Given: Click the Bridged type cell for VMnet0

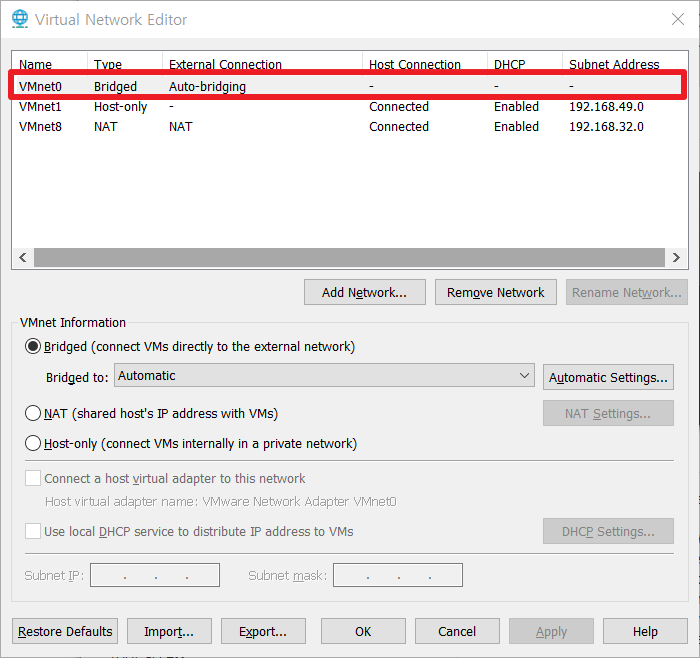Looking at the screenshot, I should pyautogui.click(x=115, y=86).
